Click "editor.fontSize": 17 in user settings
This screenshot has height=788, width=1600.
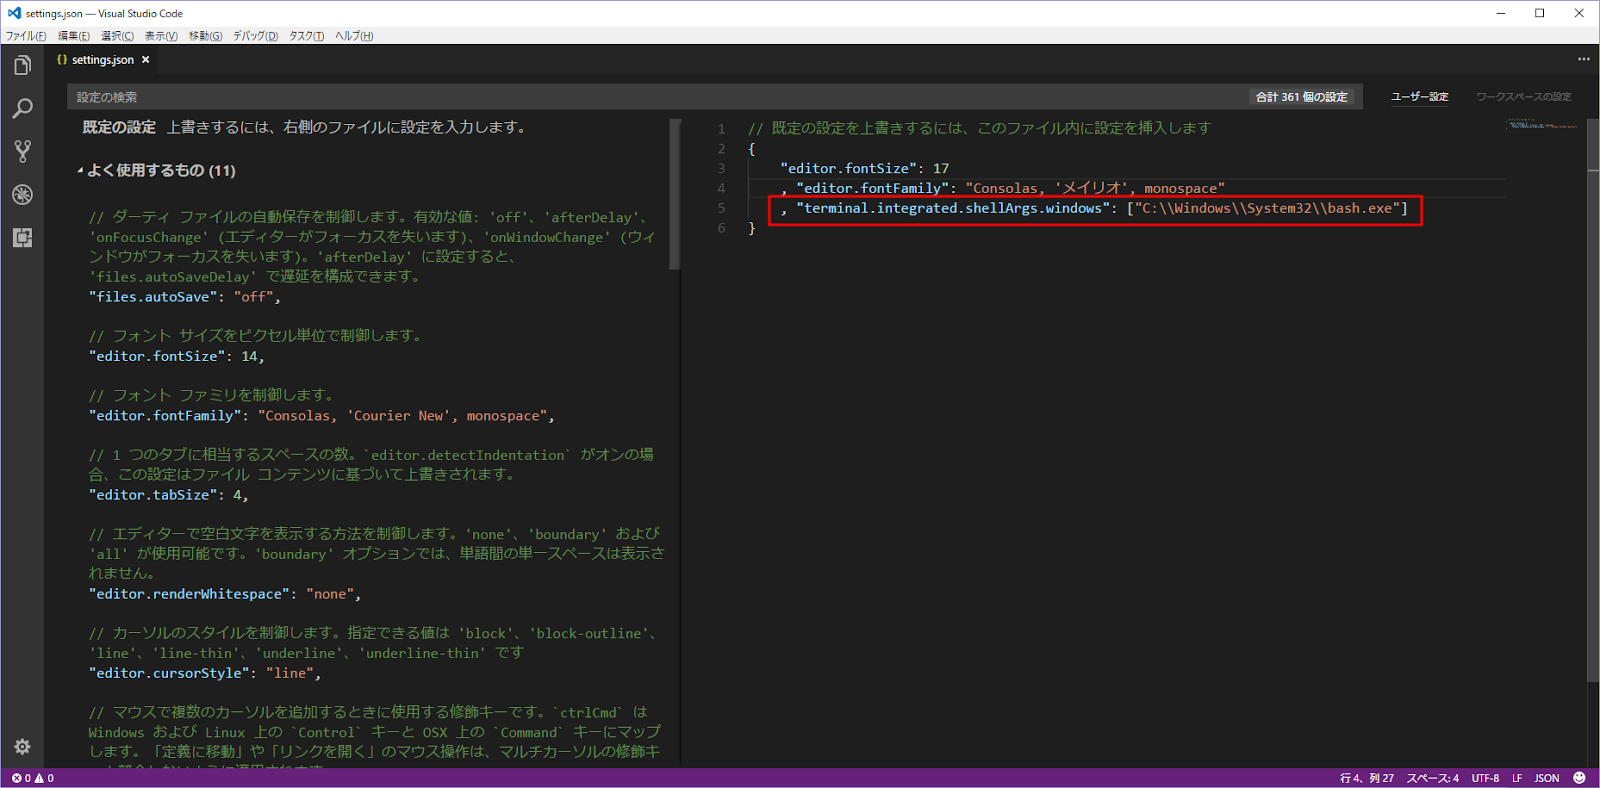pyautogui.click(x=865, y=168)
